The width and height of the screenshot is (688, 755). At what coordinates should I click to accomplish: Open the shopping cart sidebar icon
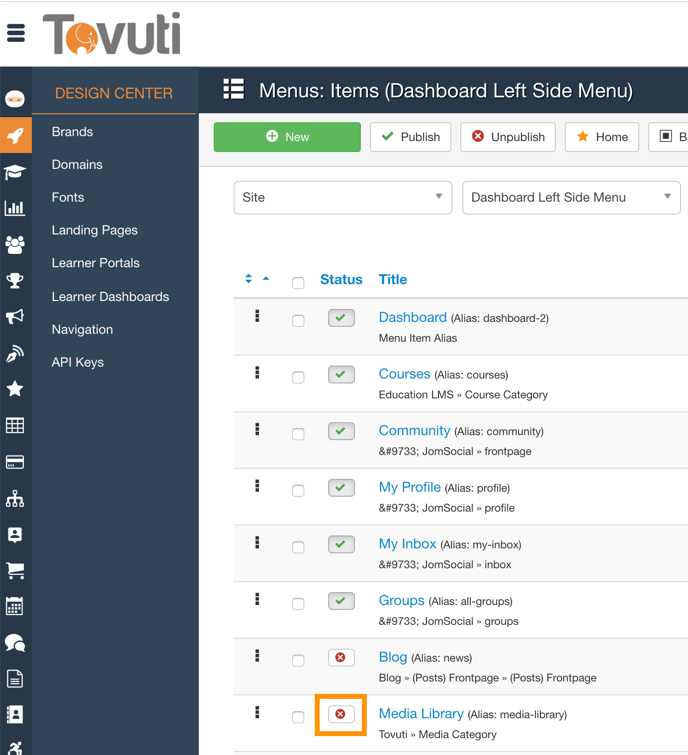coord(15,570)
